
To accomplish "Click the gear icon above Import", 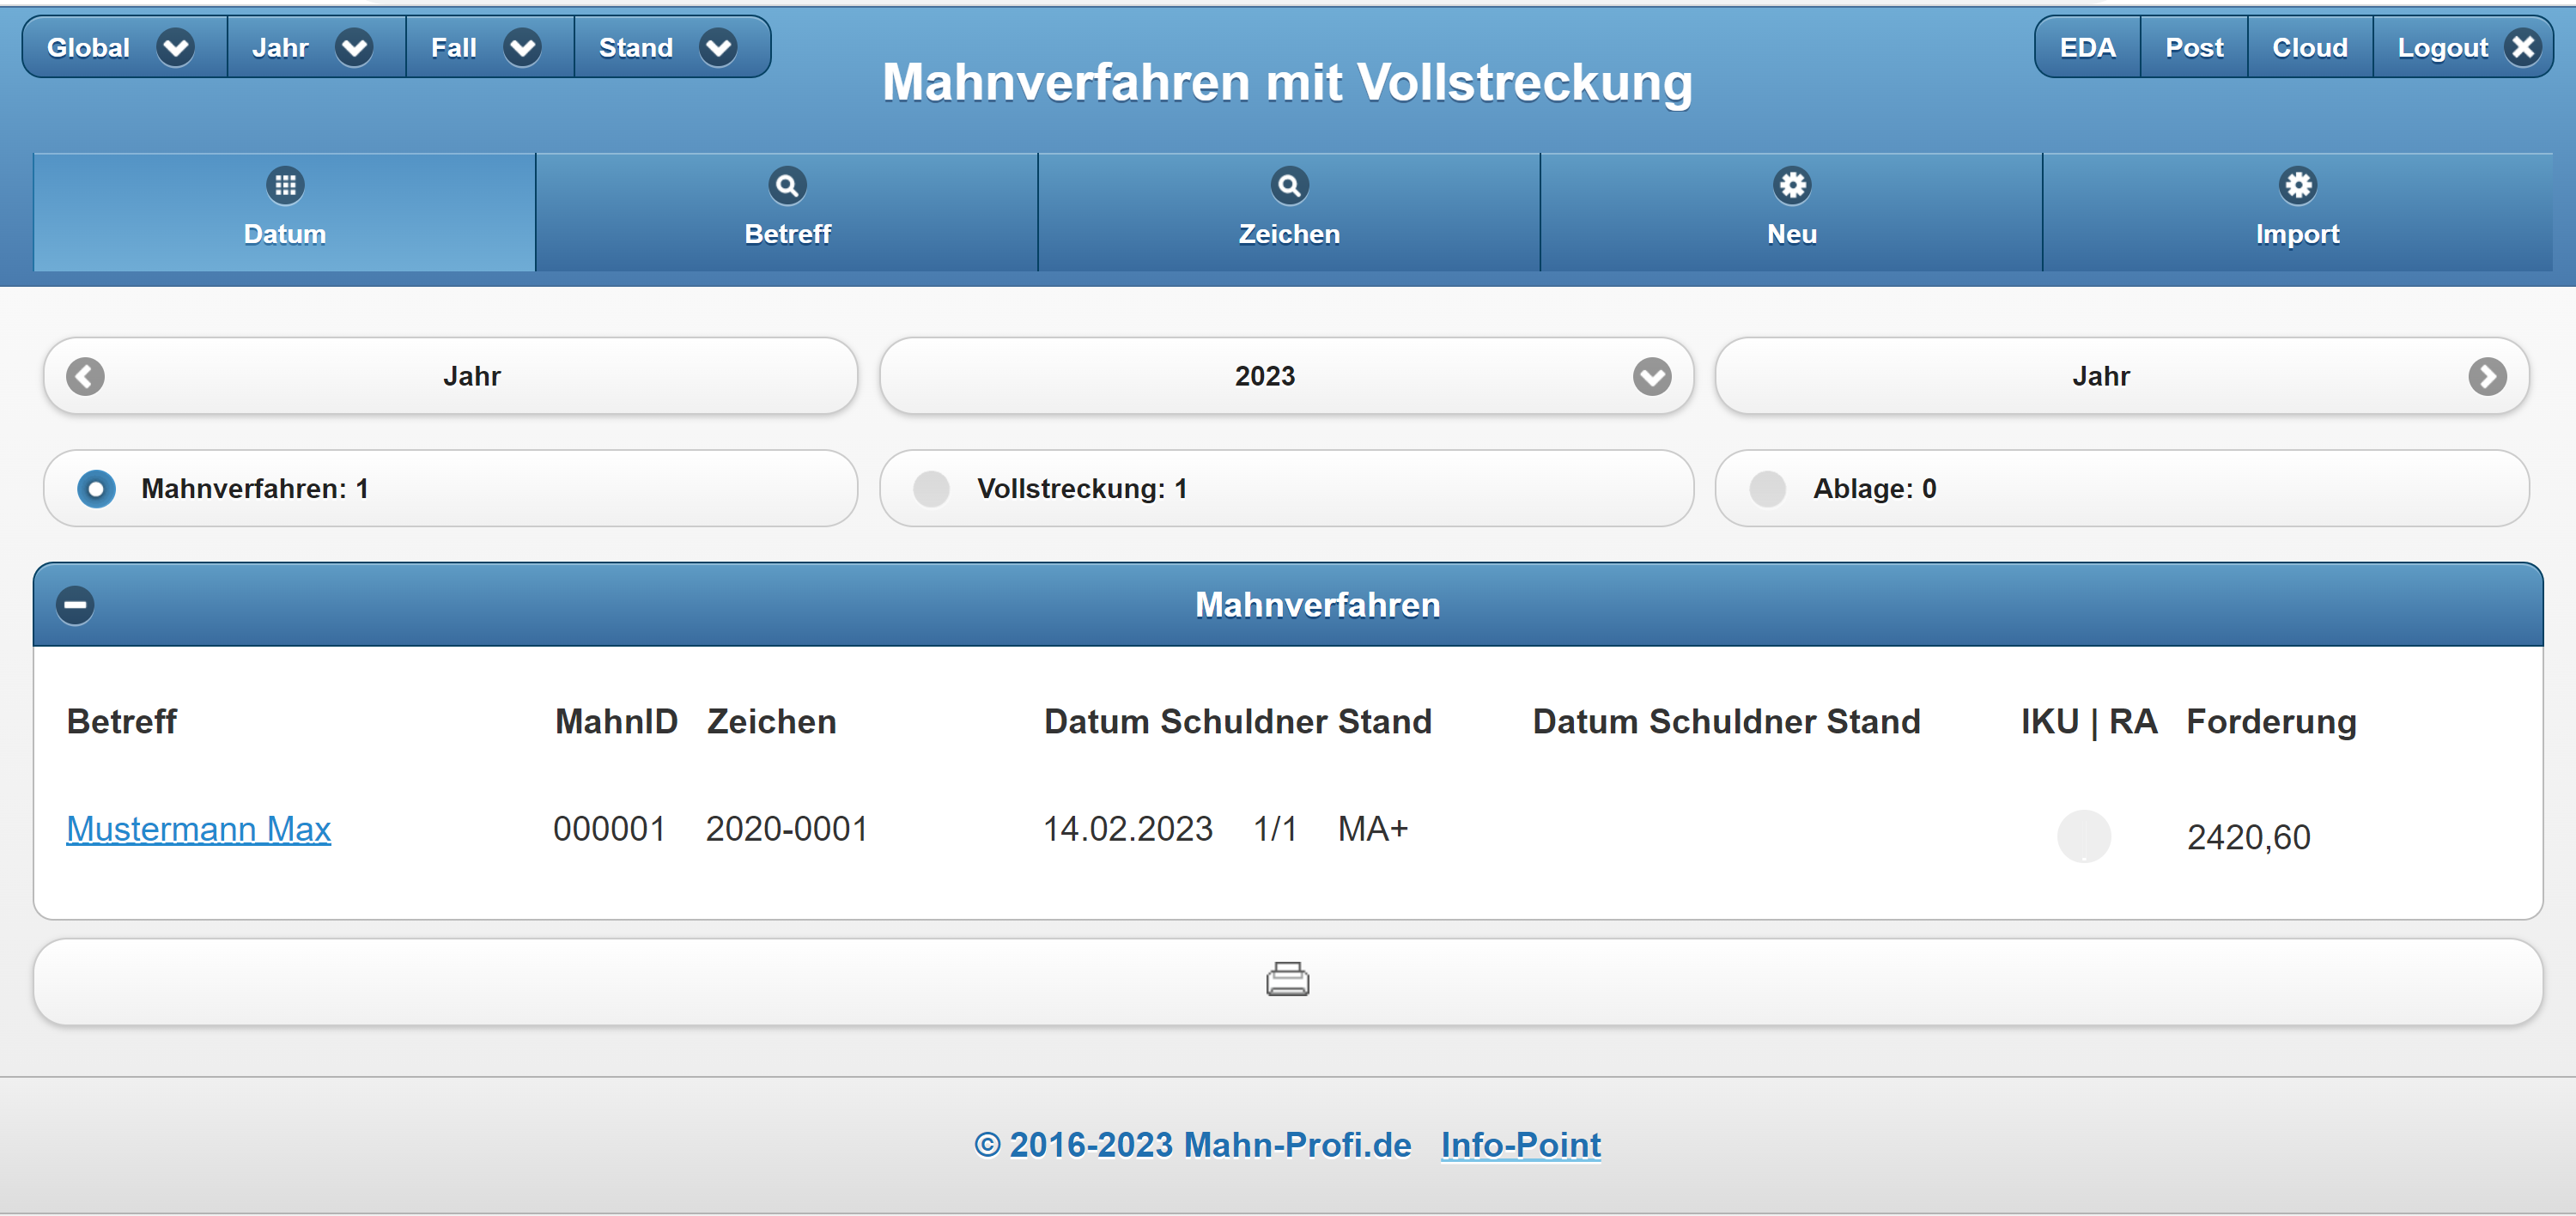I will click(2297, 185).
